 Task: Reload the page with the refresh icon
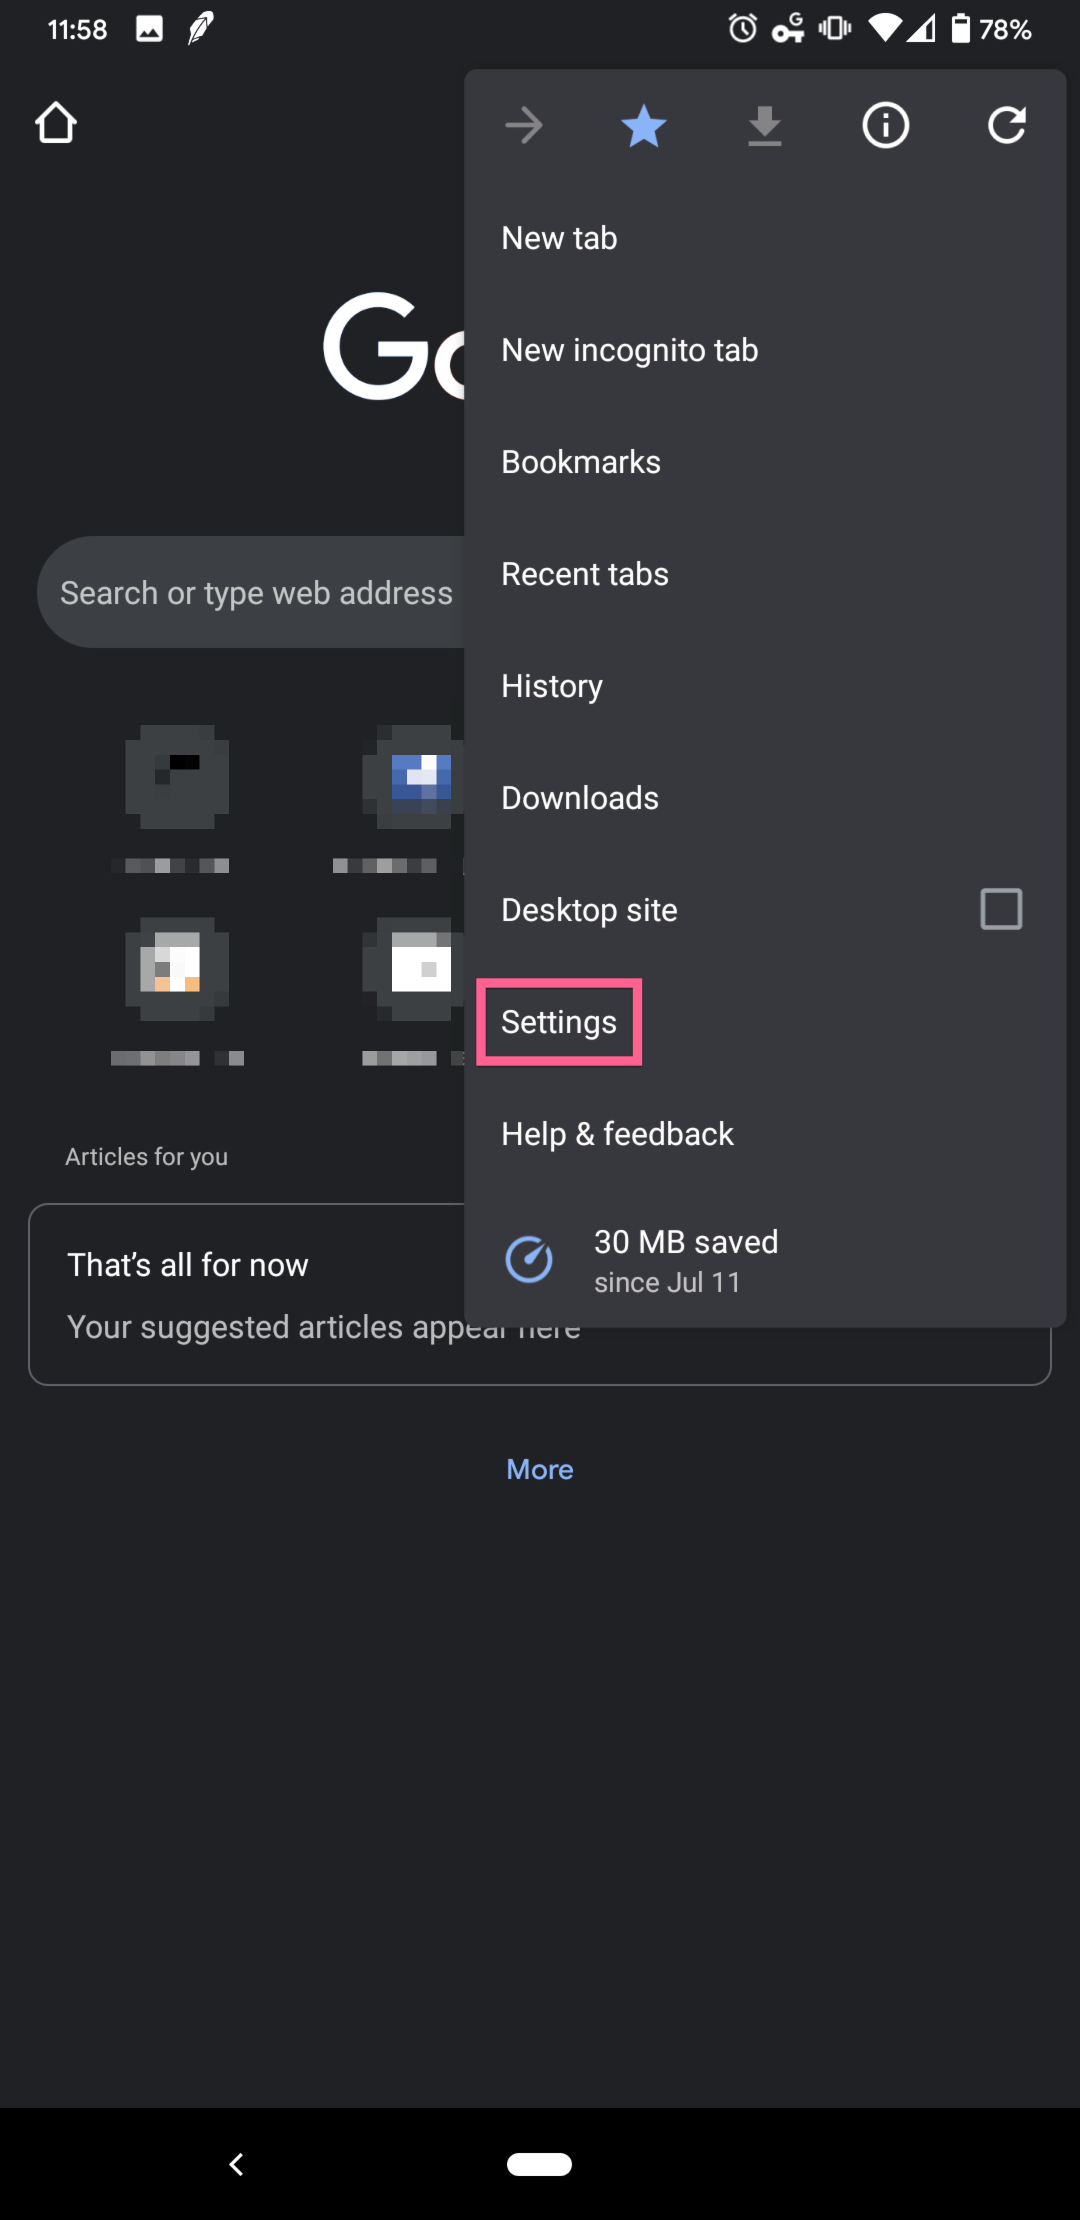click(1006, 126)
